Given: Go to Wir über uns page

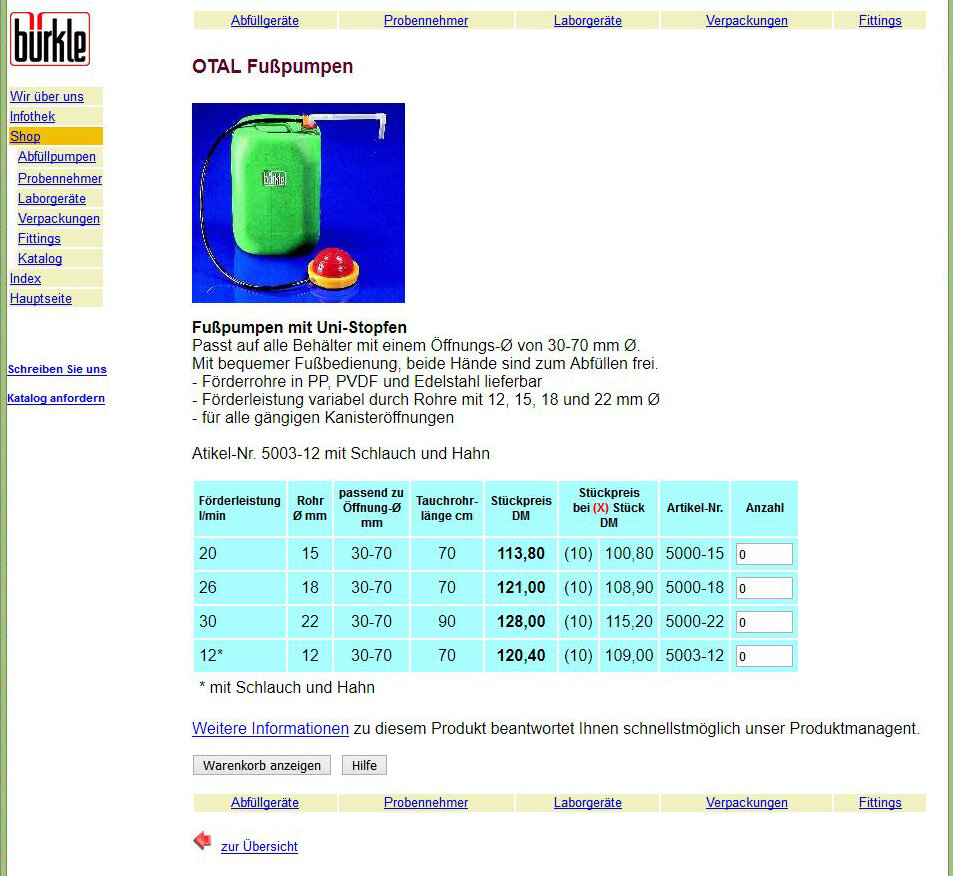Looking at the screenshot, I should point(47,97).
